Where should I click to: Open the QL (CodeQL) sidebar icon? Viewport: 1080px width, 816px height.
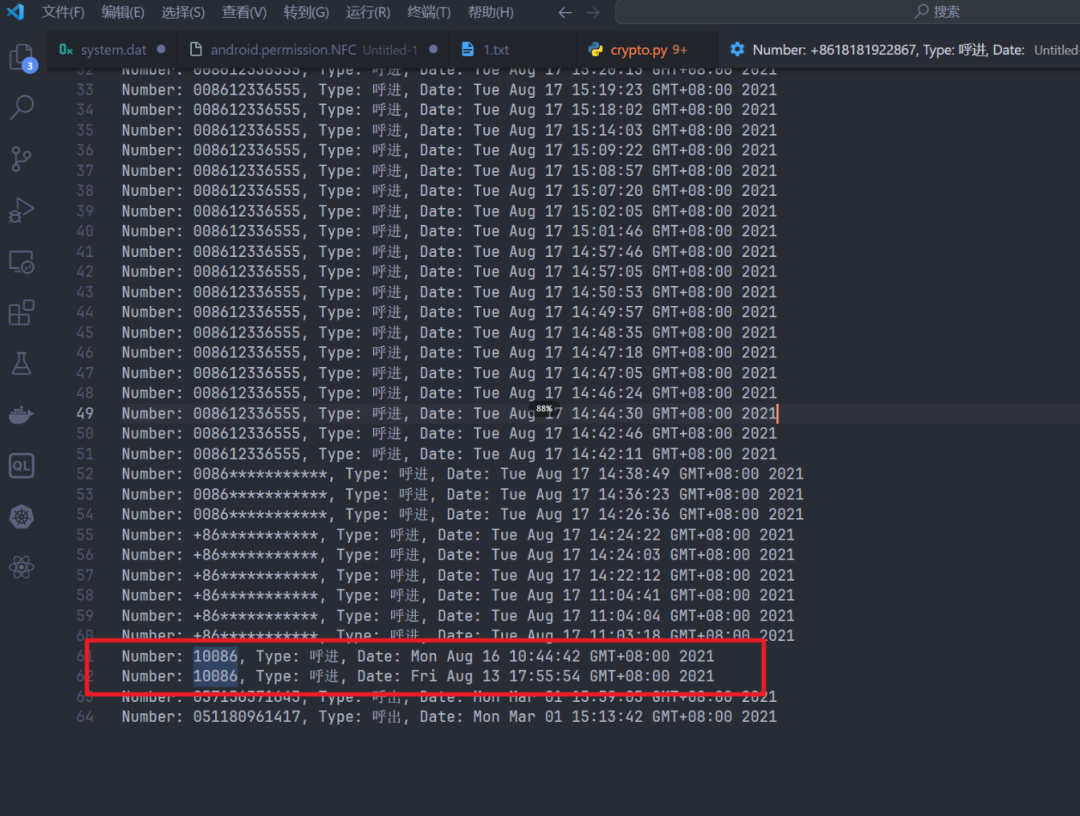click(x=21, y=465)
